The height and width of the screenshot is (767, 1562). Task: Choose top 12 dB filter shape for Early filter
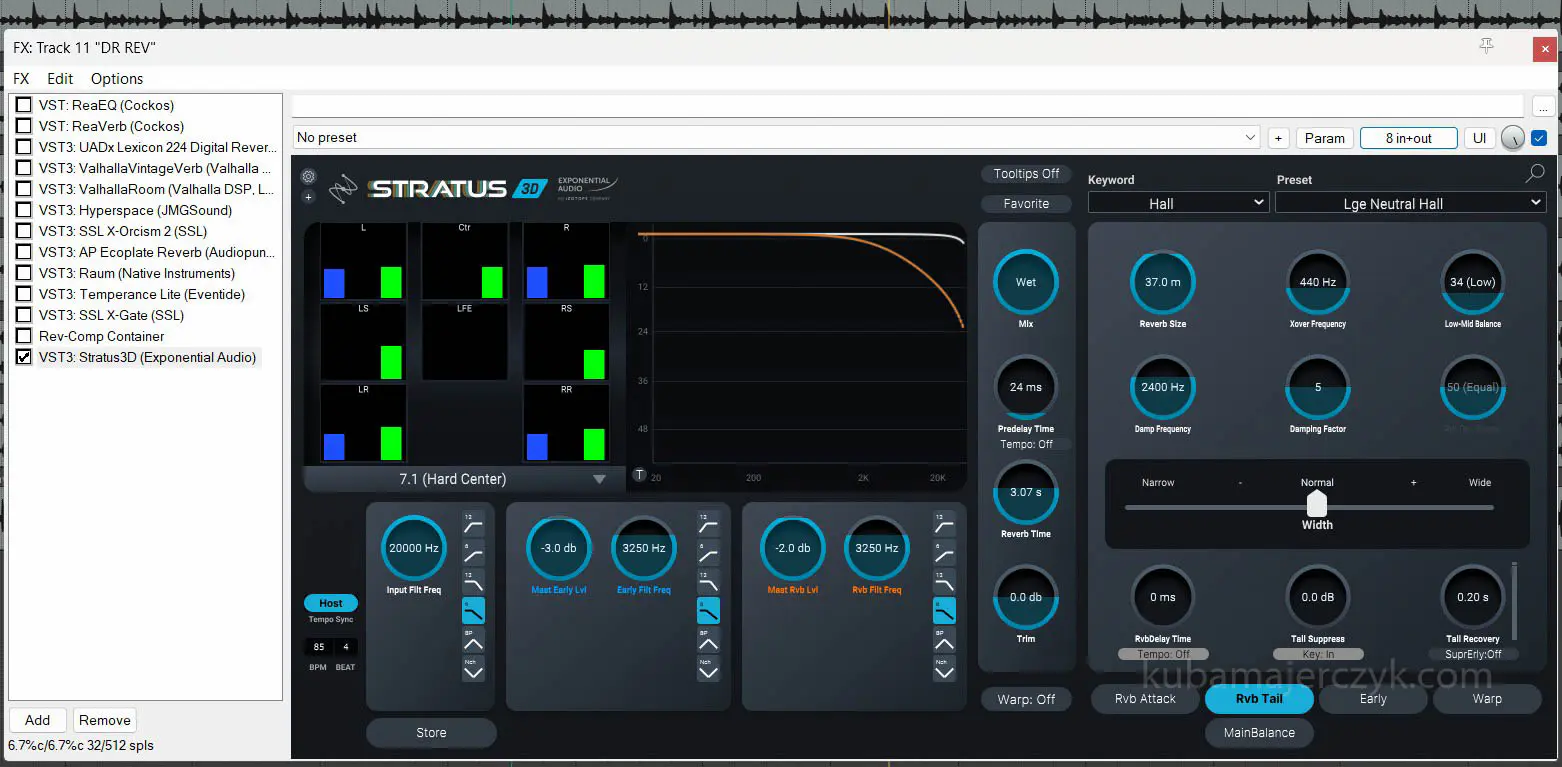[x=708, y=523]
